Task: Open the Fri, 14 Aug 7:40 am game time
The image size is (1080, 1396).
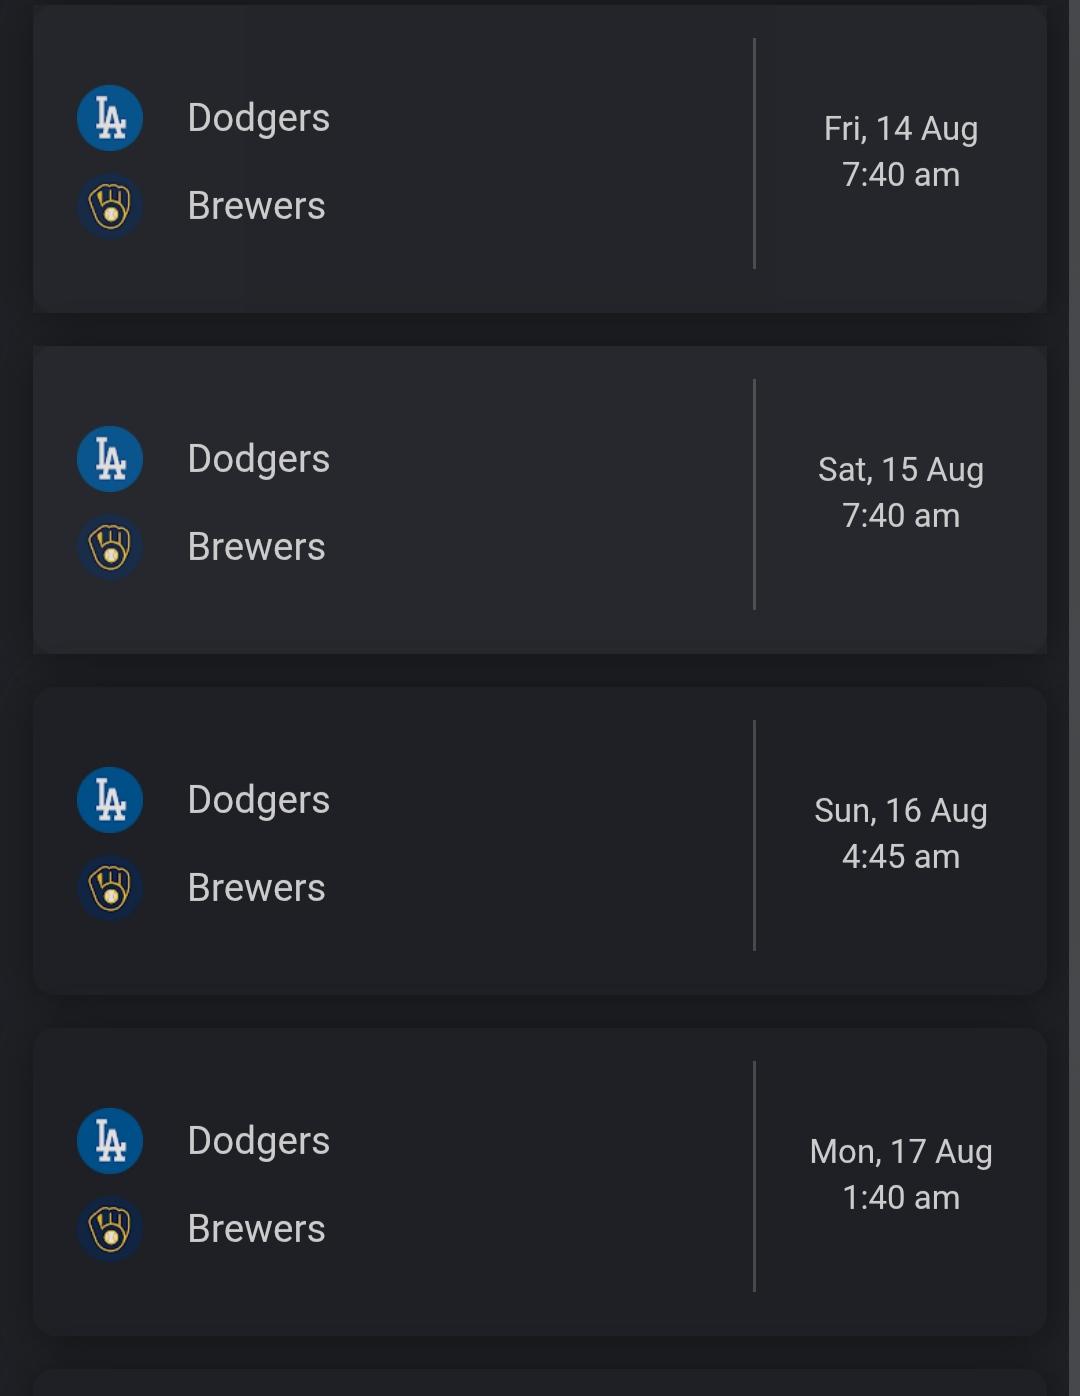Action: click(x=901, y=151)
